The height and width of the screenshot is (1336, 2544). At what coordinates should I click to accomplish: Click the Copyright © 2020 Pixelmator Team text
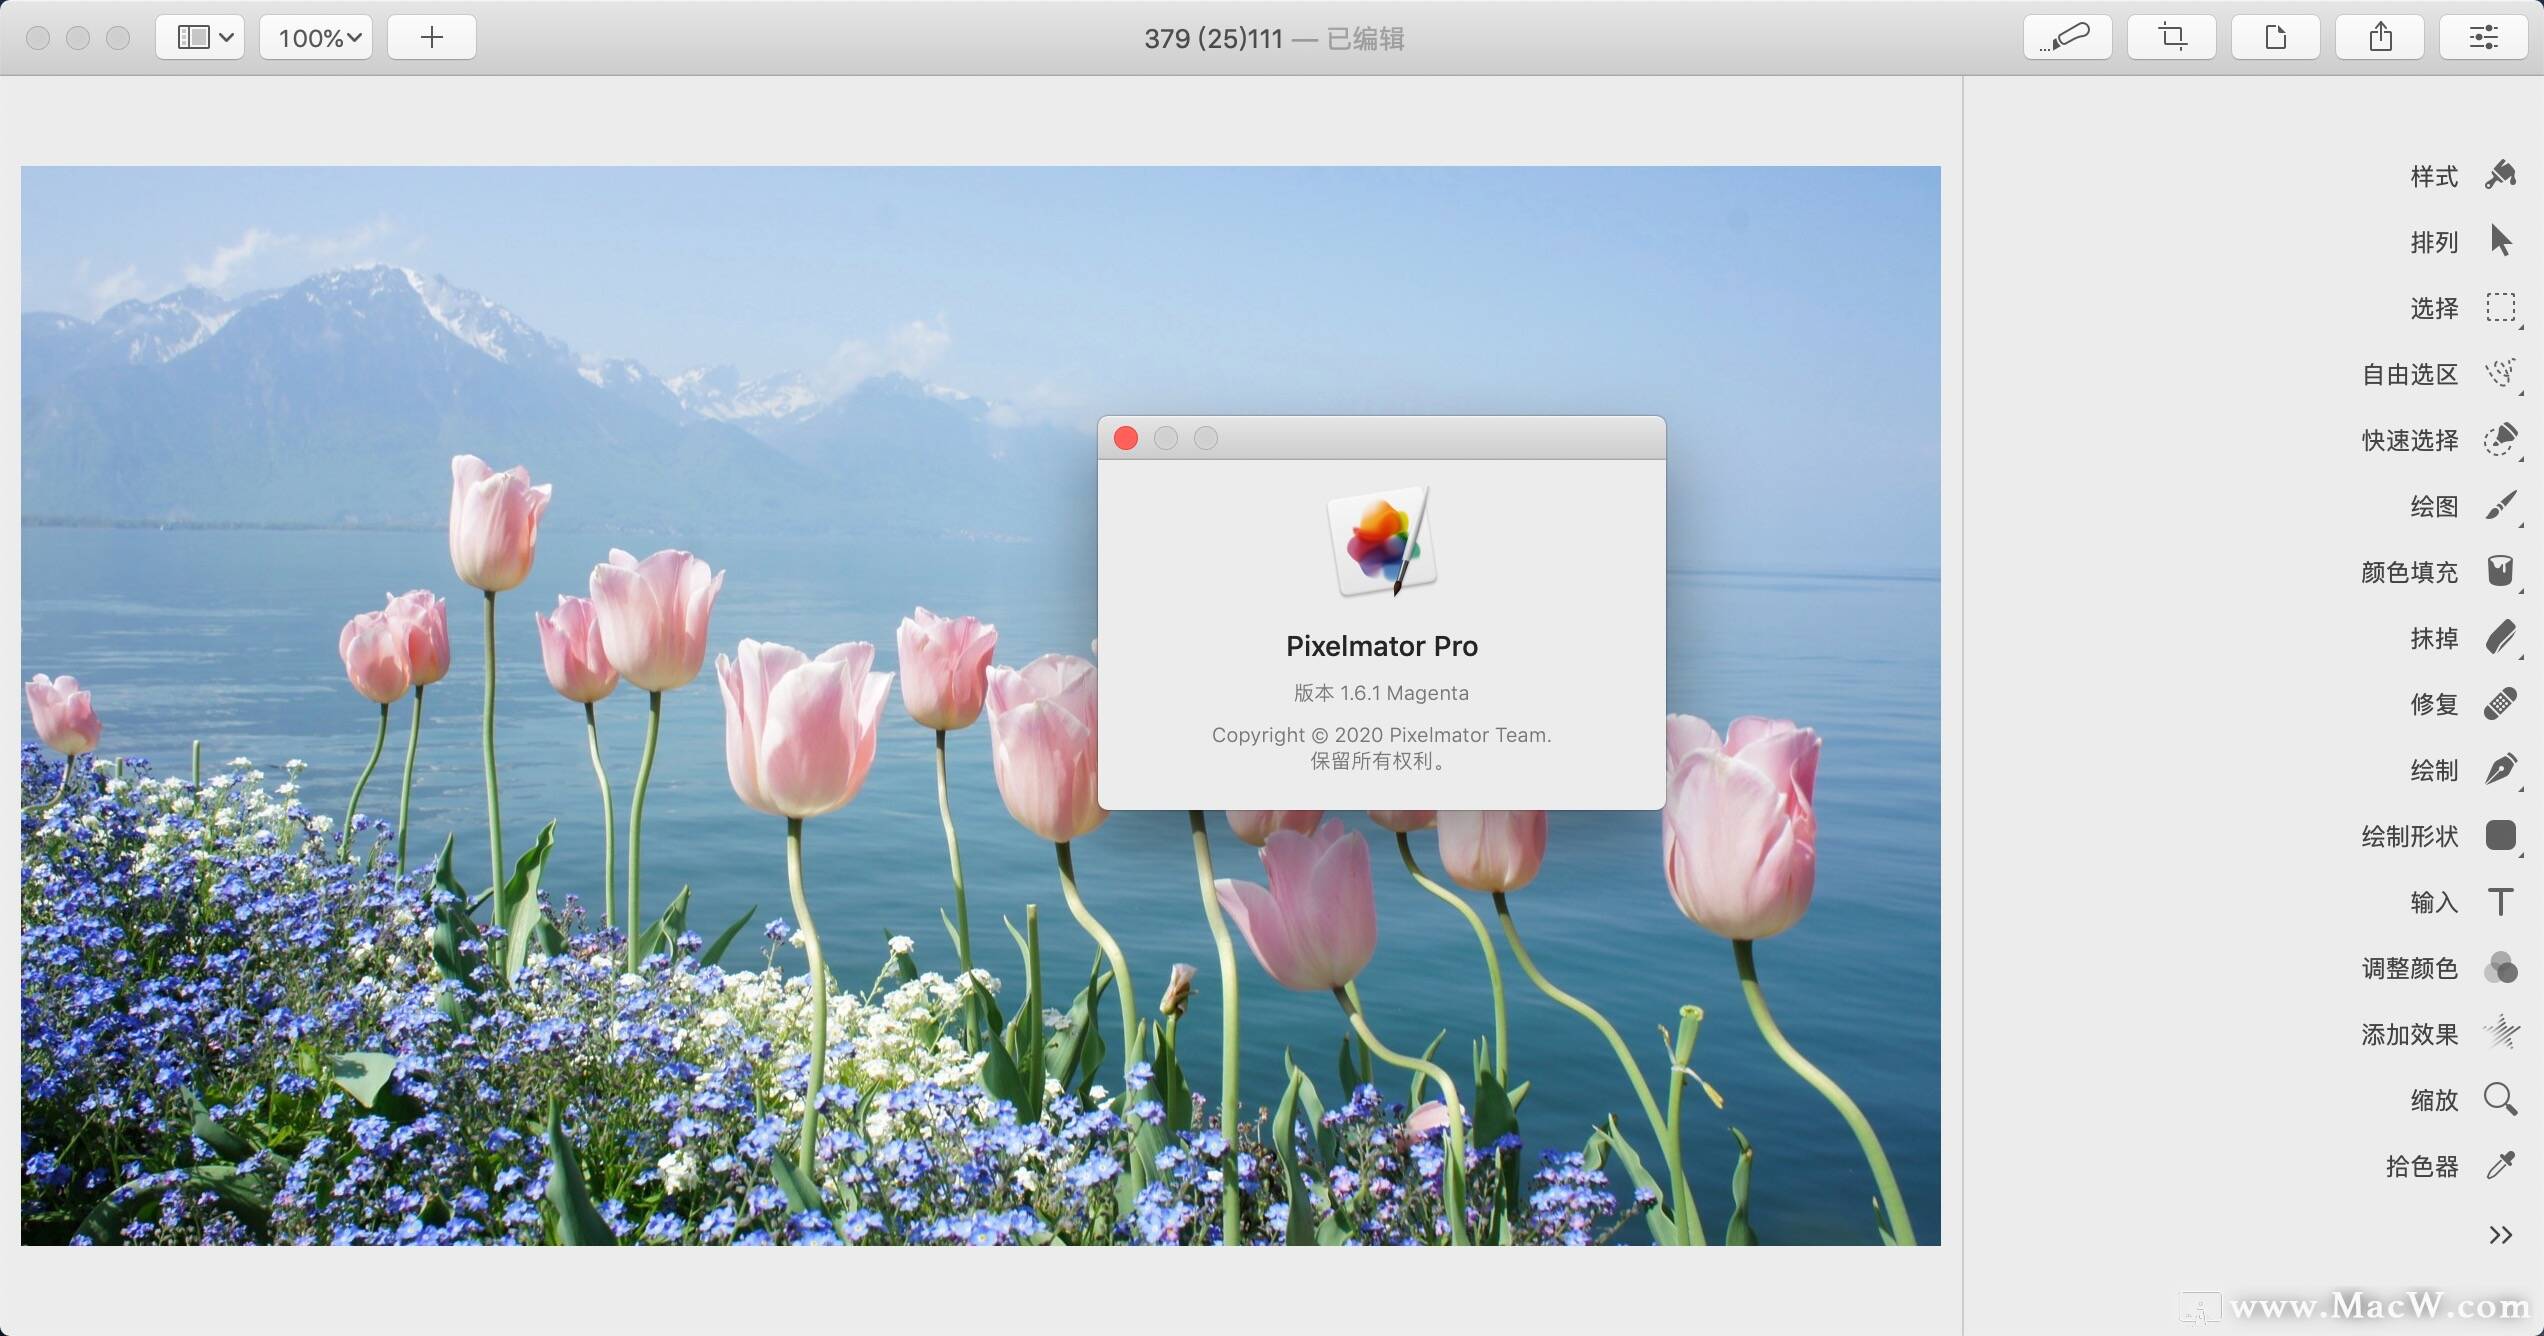point(1381,735)
